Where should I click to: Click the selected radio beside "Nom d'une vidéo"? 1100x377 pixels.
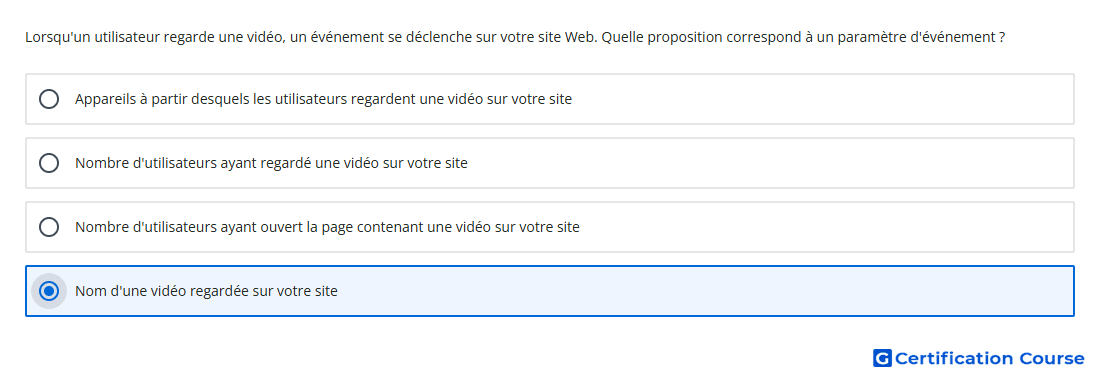(x=49, y=291)
